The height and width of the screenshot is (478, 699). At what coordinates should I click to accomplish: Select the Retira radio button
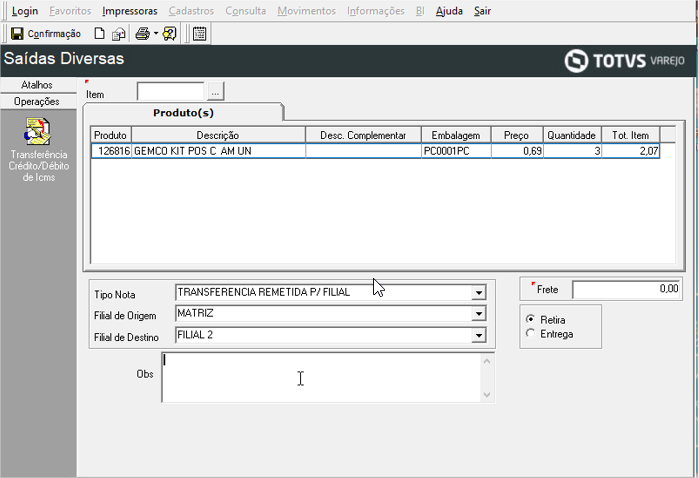[530, 319]
